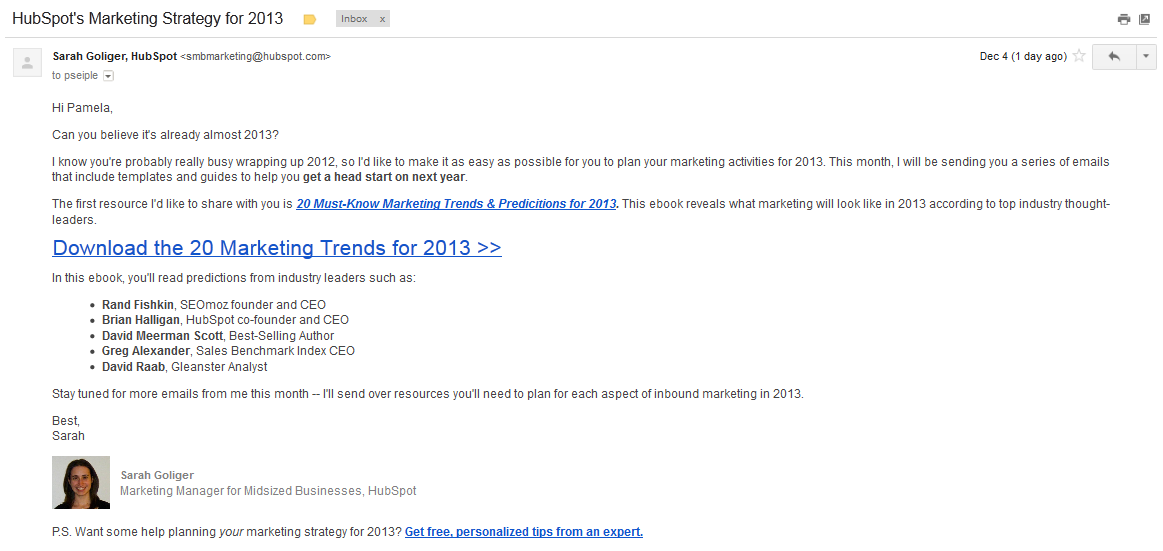Click the "Hi Pamela," greeting
Screen dimensions: 1163x551
click(x=82, y=108)
